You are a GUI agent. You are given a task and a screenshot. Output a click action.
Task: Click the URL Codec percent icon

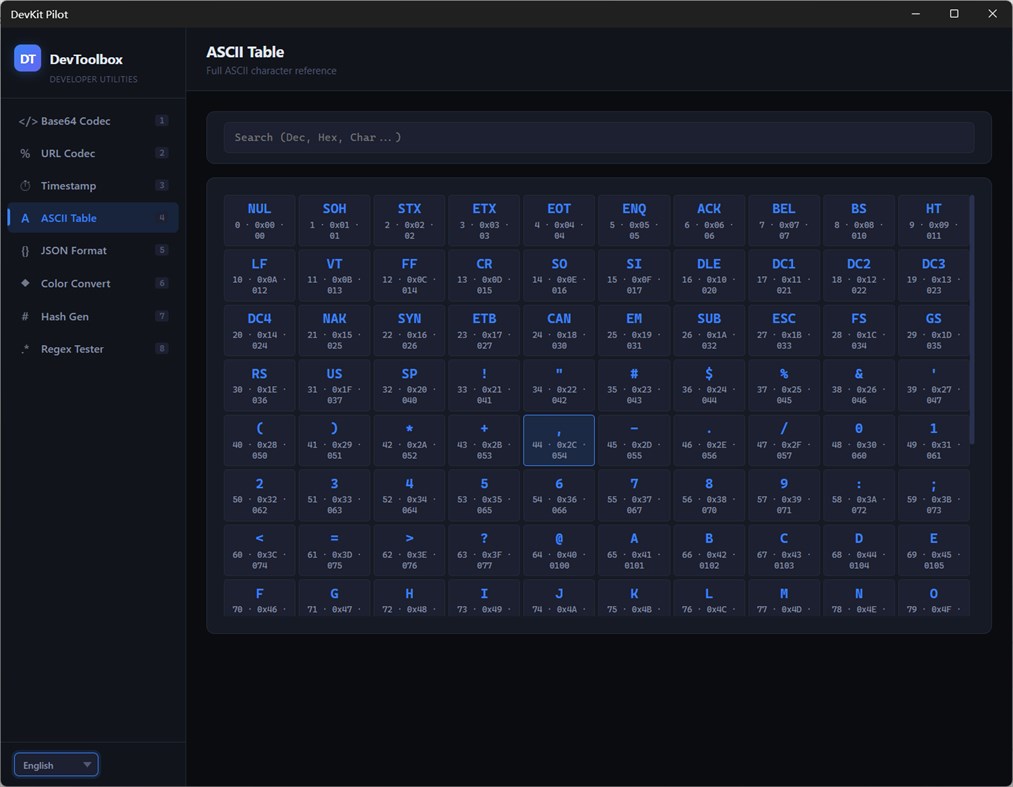(x=25, y=154)
